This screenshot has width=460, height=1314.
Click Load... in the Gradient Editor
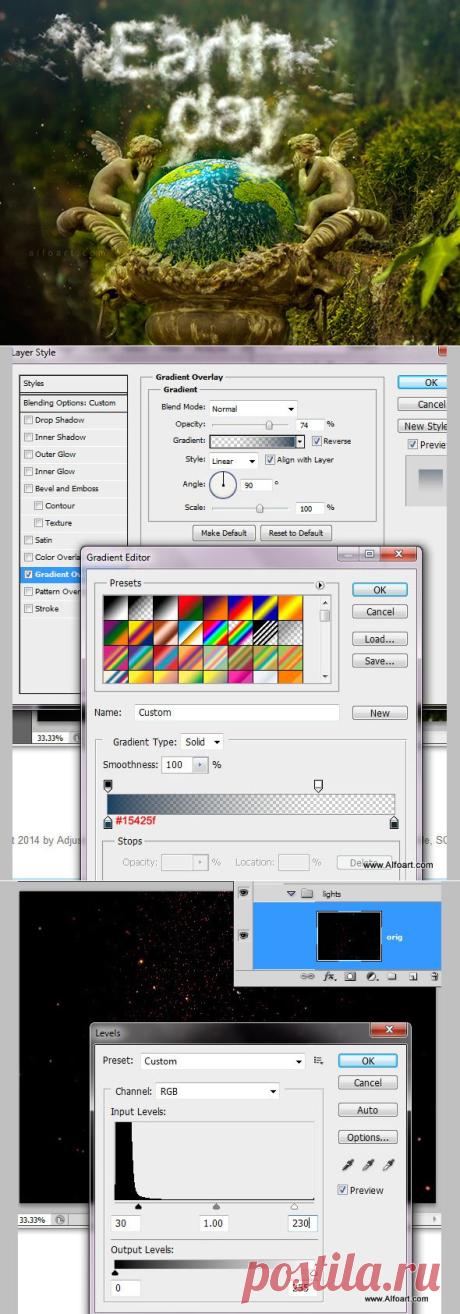(379, 639)
